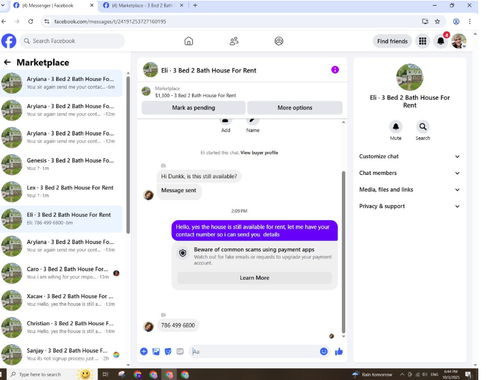This screenshot has height=380, width=500.
Task: Search in conversation magnifier icon
Action: 423,127
